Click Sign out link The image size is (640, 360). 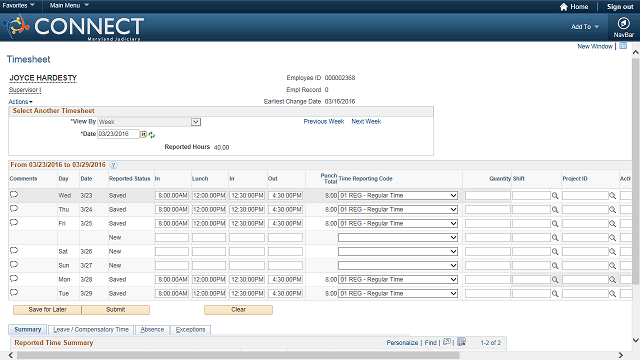point(620,7)
